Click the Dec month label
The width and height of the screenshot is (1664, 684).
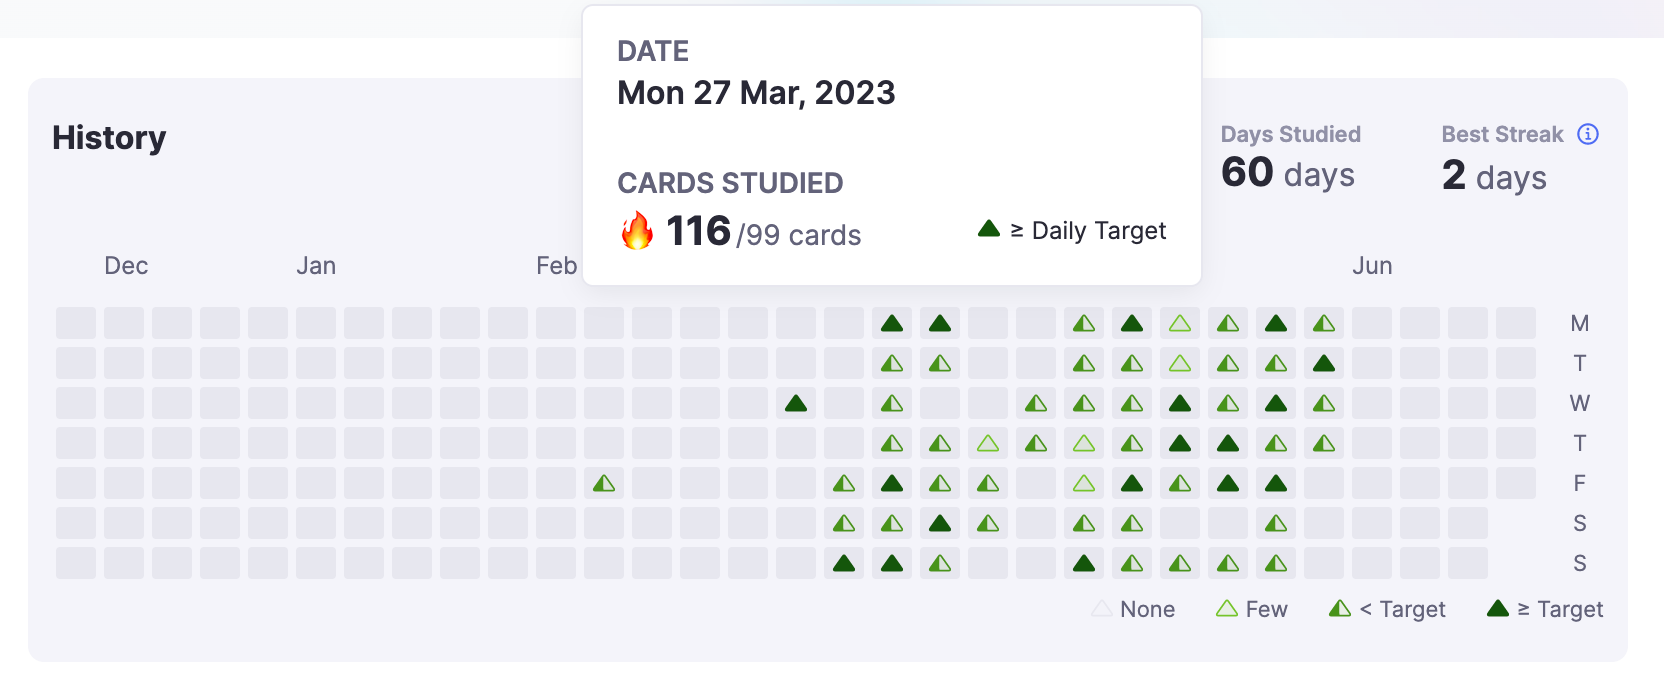pos(126,266)
